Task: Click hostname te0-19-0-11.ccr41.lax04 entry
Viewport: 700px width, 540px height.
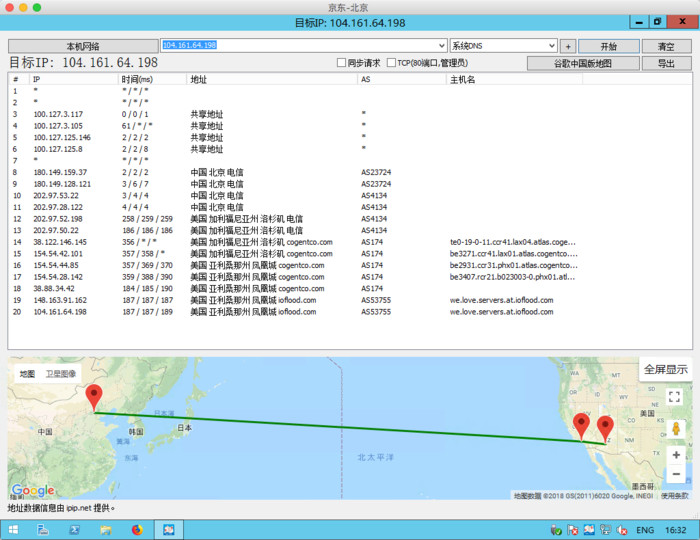Action: [x=512, y=242]
